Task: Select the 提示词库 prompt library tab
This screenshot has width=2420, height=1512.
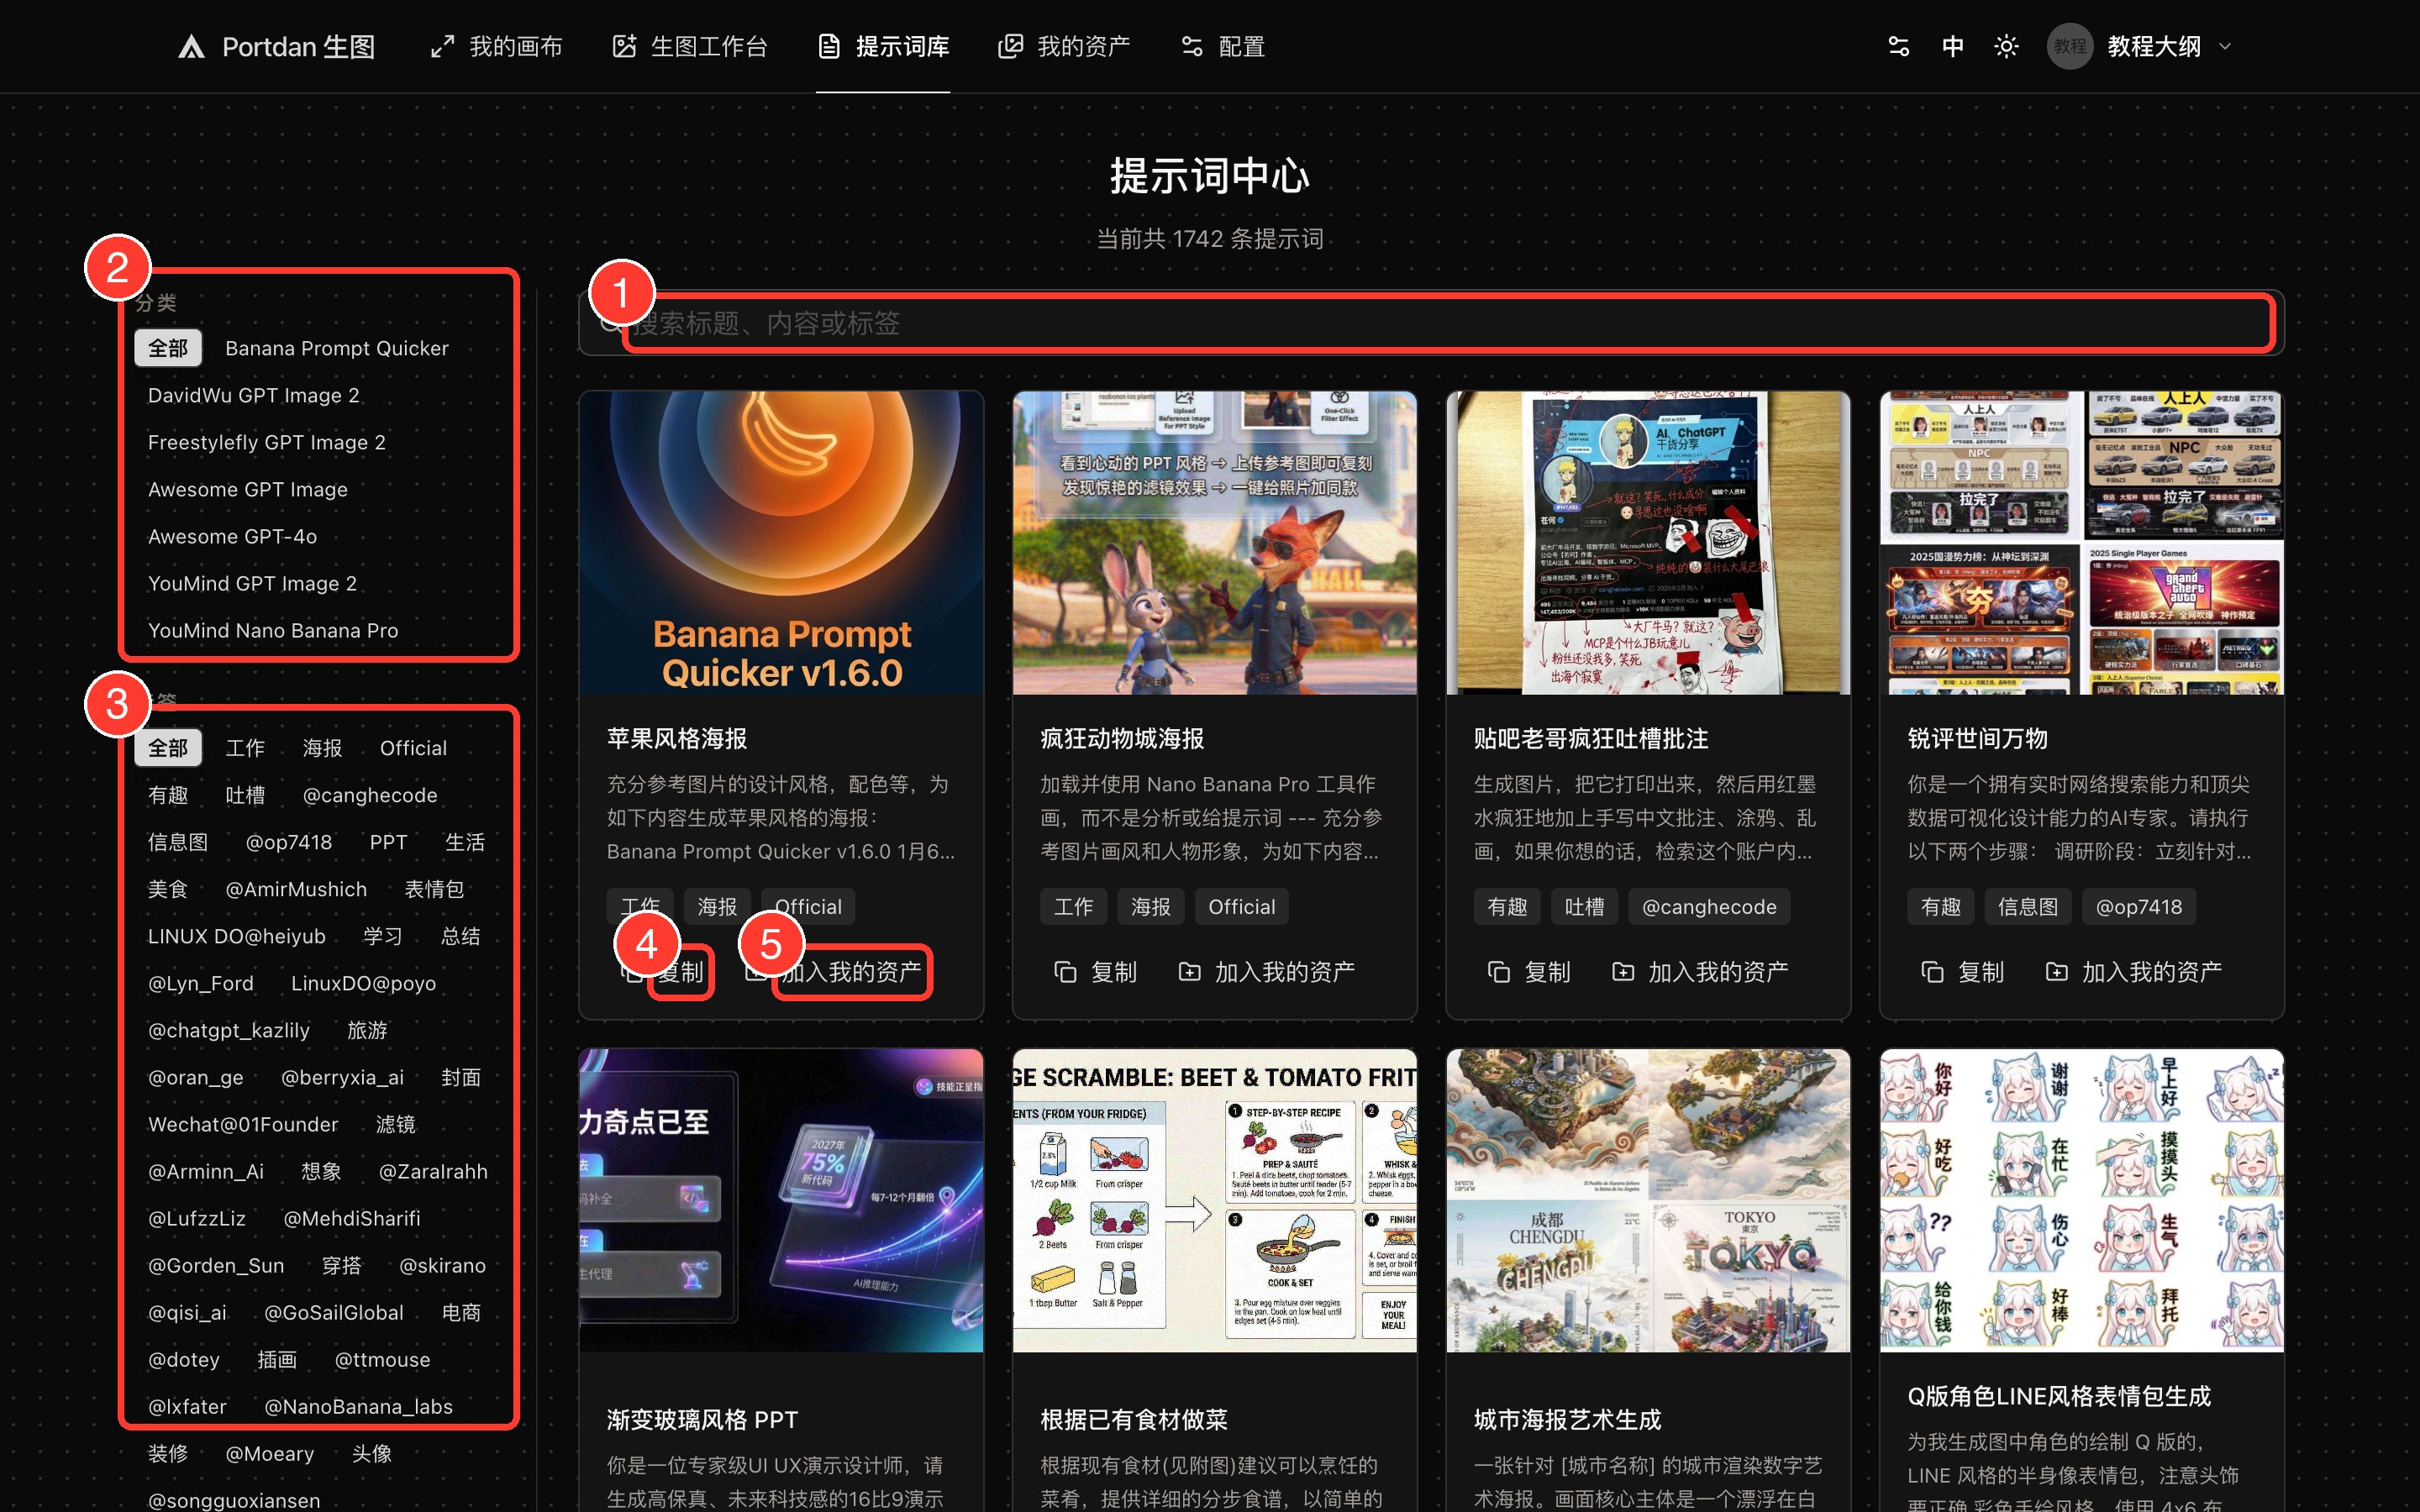Action: 883,47
